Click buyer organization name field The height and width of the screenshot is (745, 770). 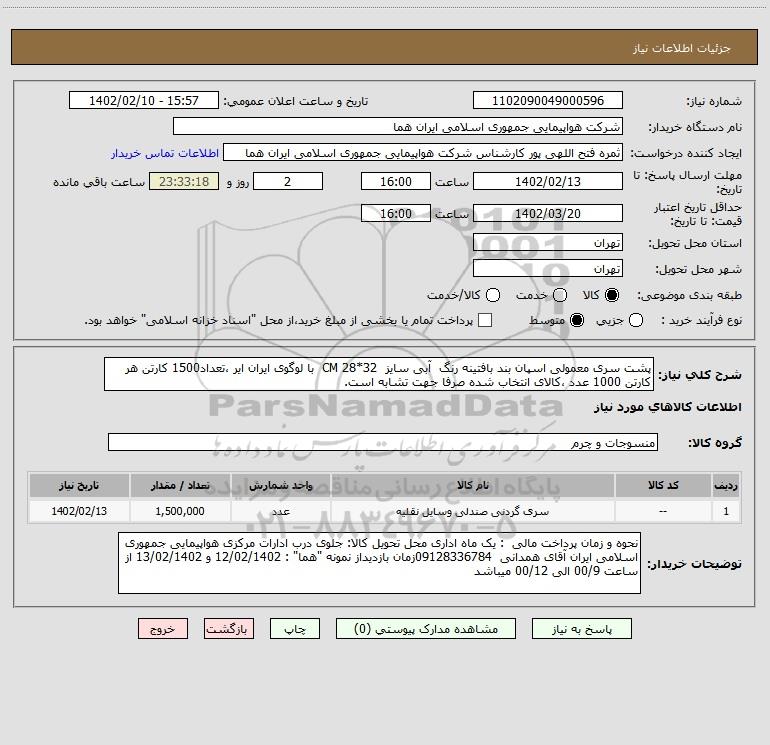(398, 127)
